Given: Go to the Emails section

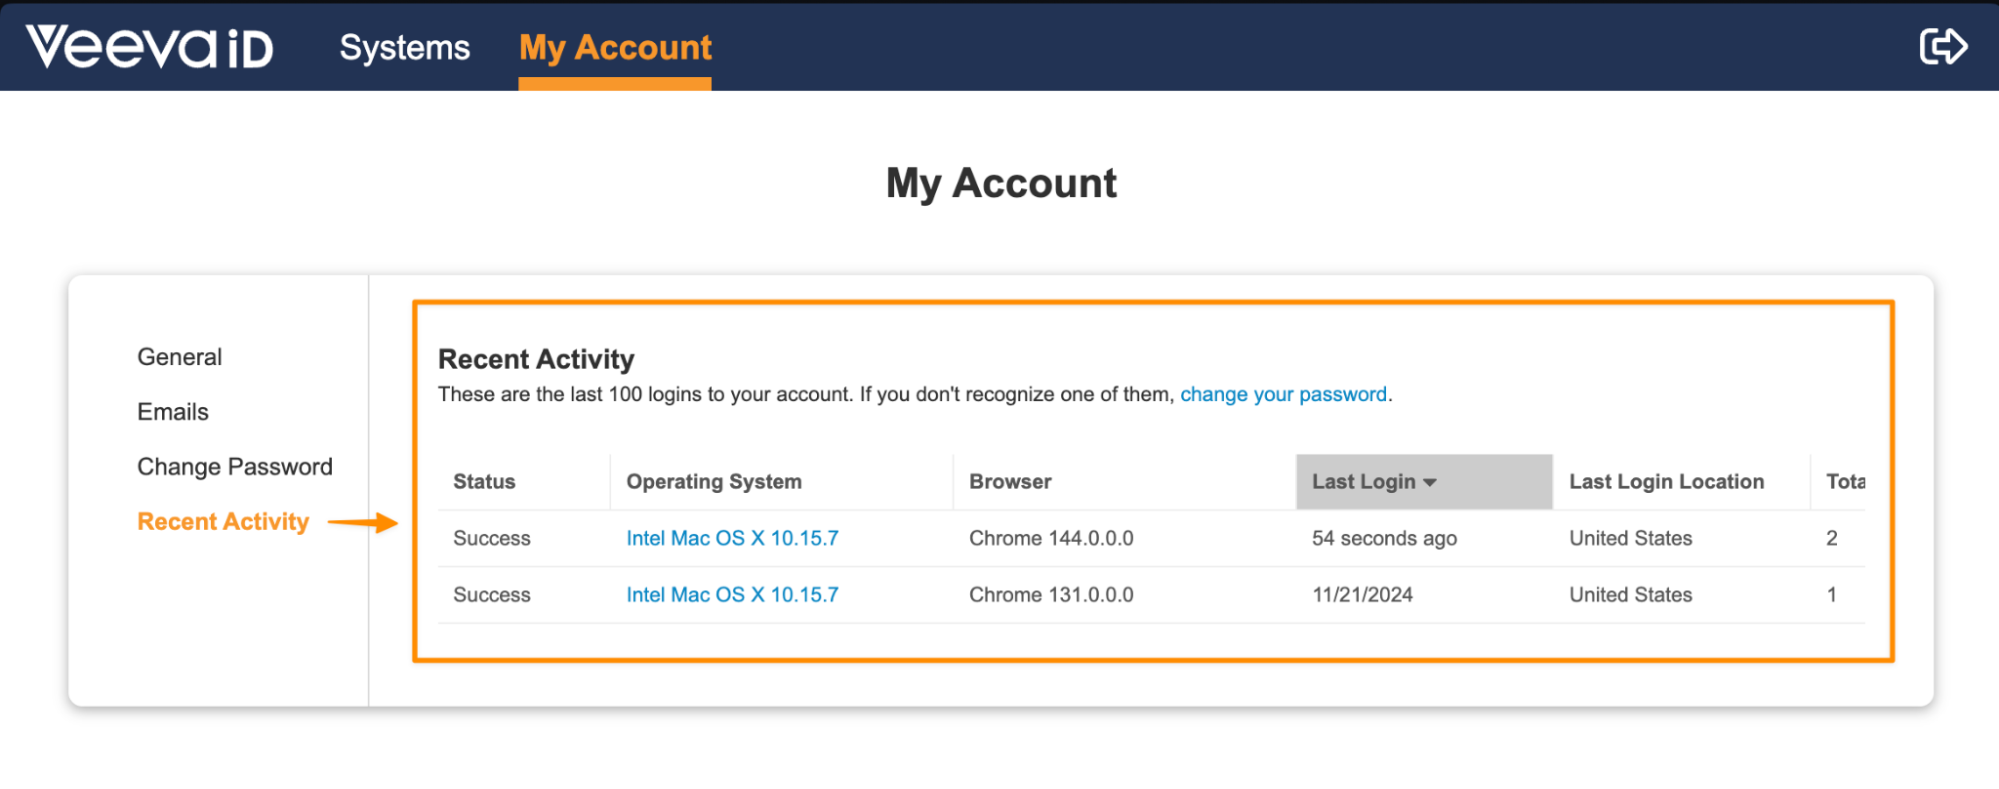Looking at the screenshot, I should coord(173,412).
